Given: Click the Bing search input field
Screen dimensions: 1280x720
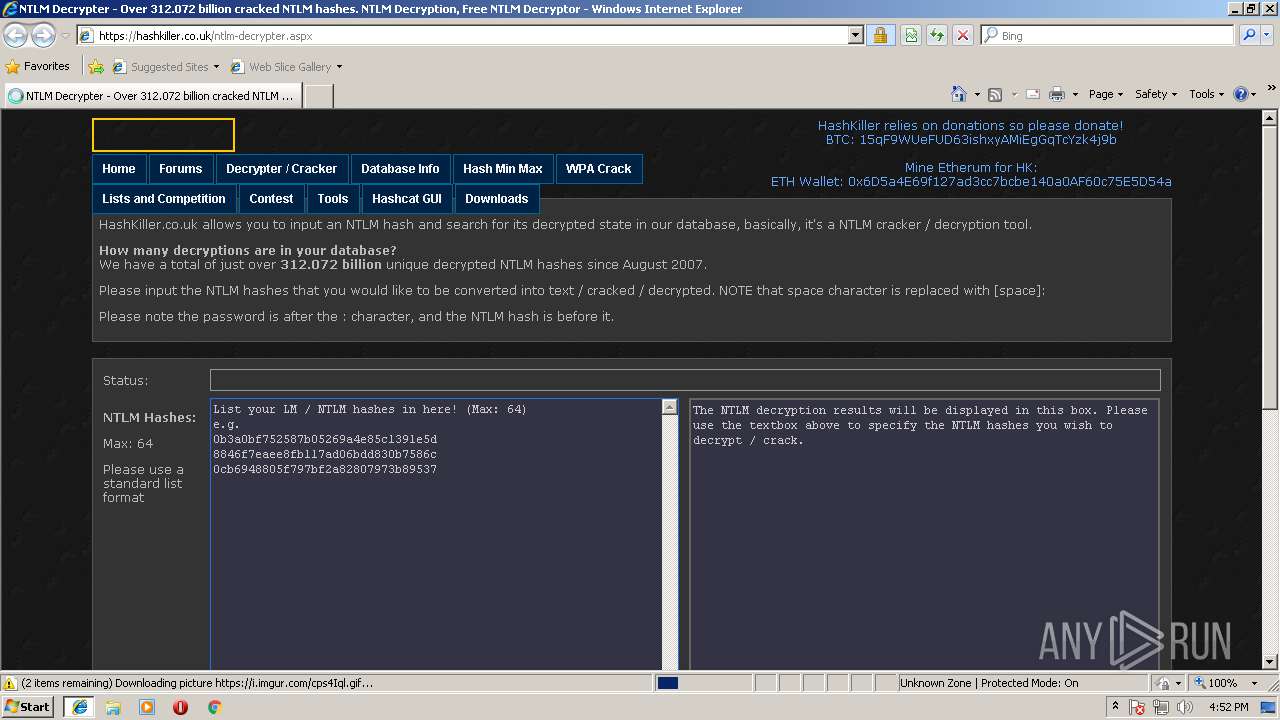Looking at the screenshot, I should click(1108, 35).
